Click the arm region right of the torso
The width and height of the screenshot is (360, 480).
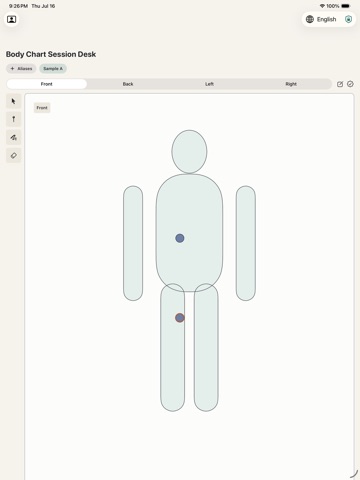click(x=246, y=243)
